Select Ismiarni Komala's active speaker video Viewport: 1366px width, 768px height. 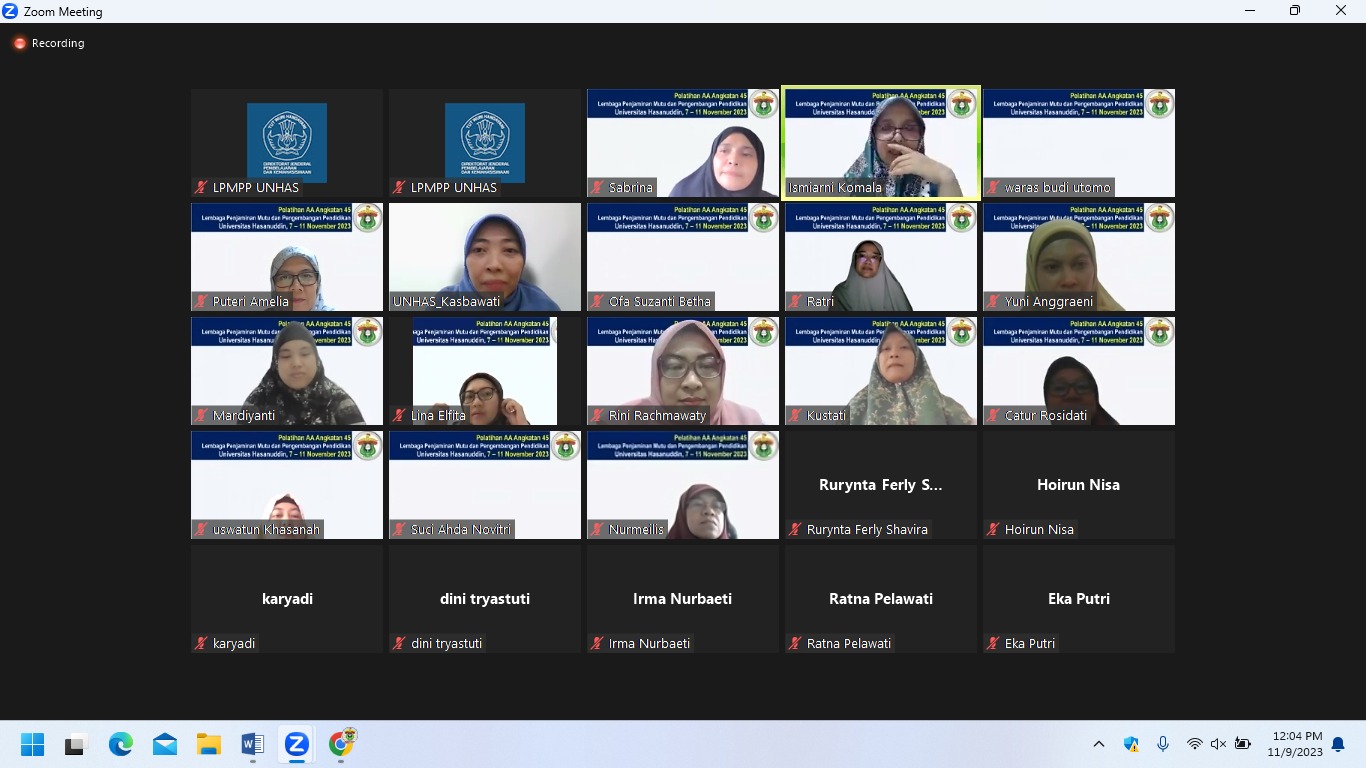pyautogui.click(x=880, y=140)
